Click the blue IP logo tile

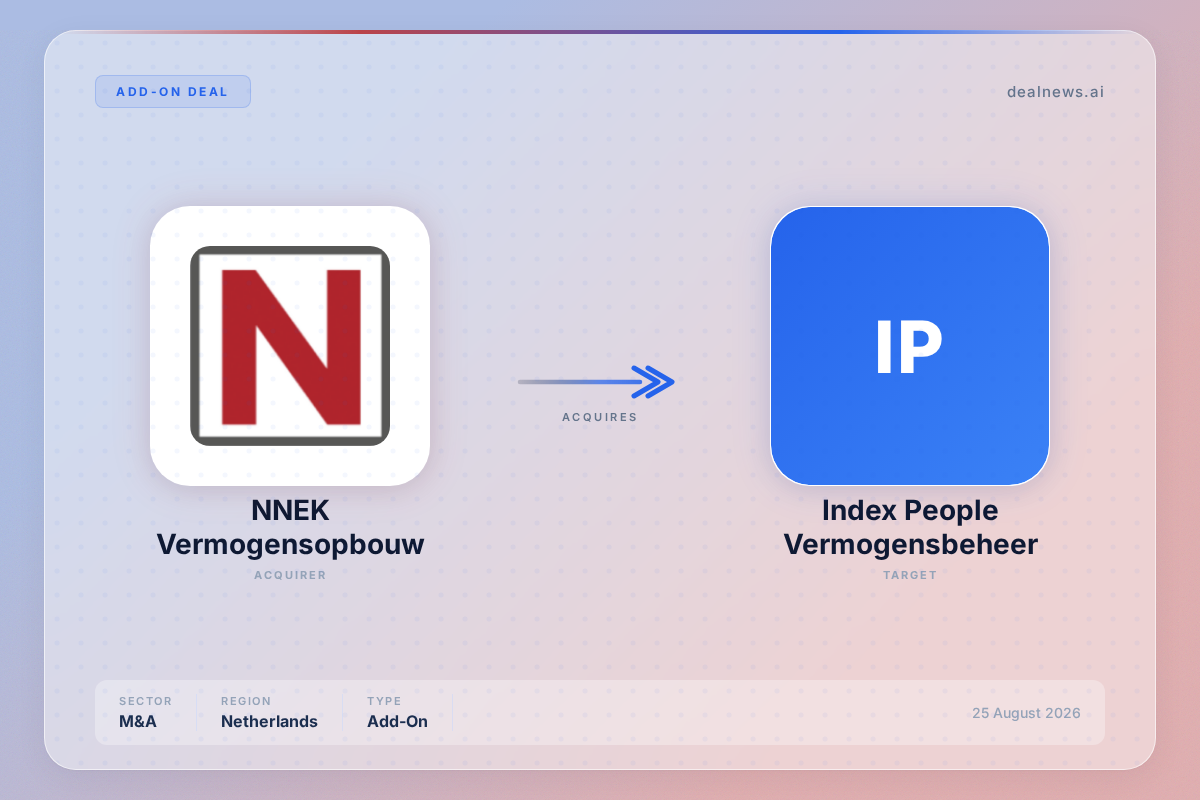point(910,346)
